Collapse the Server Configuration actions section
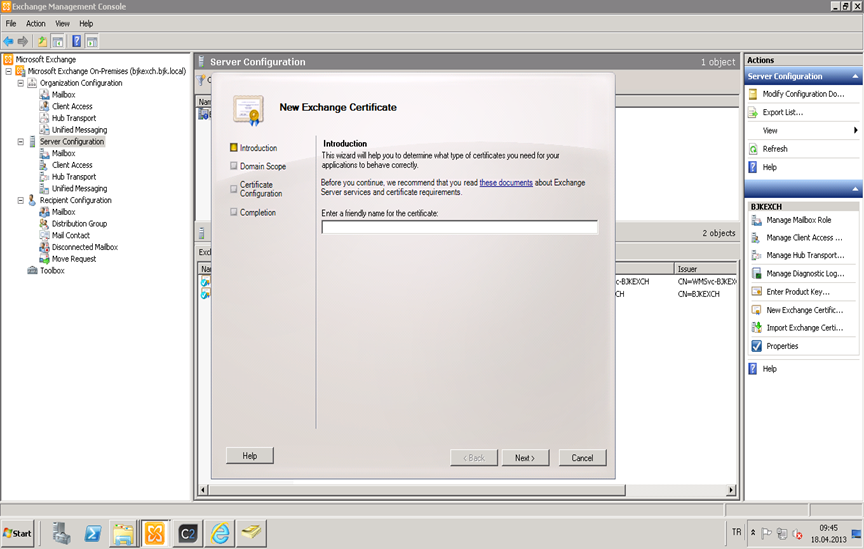Image resolution: width=864 pixels, height=549 pixels. point(855,76)
